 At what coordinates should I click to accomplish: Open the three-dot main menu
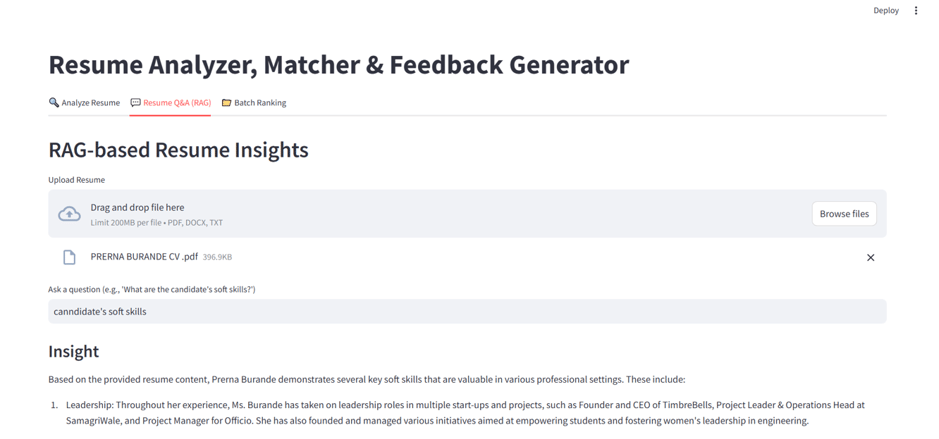(x=916, y=10)
